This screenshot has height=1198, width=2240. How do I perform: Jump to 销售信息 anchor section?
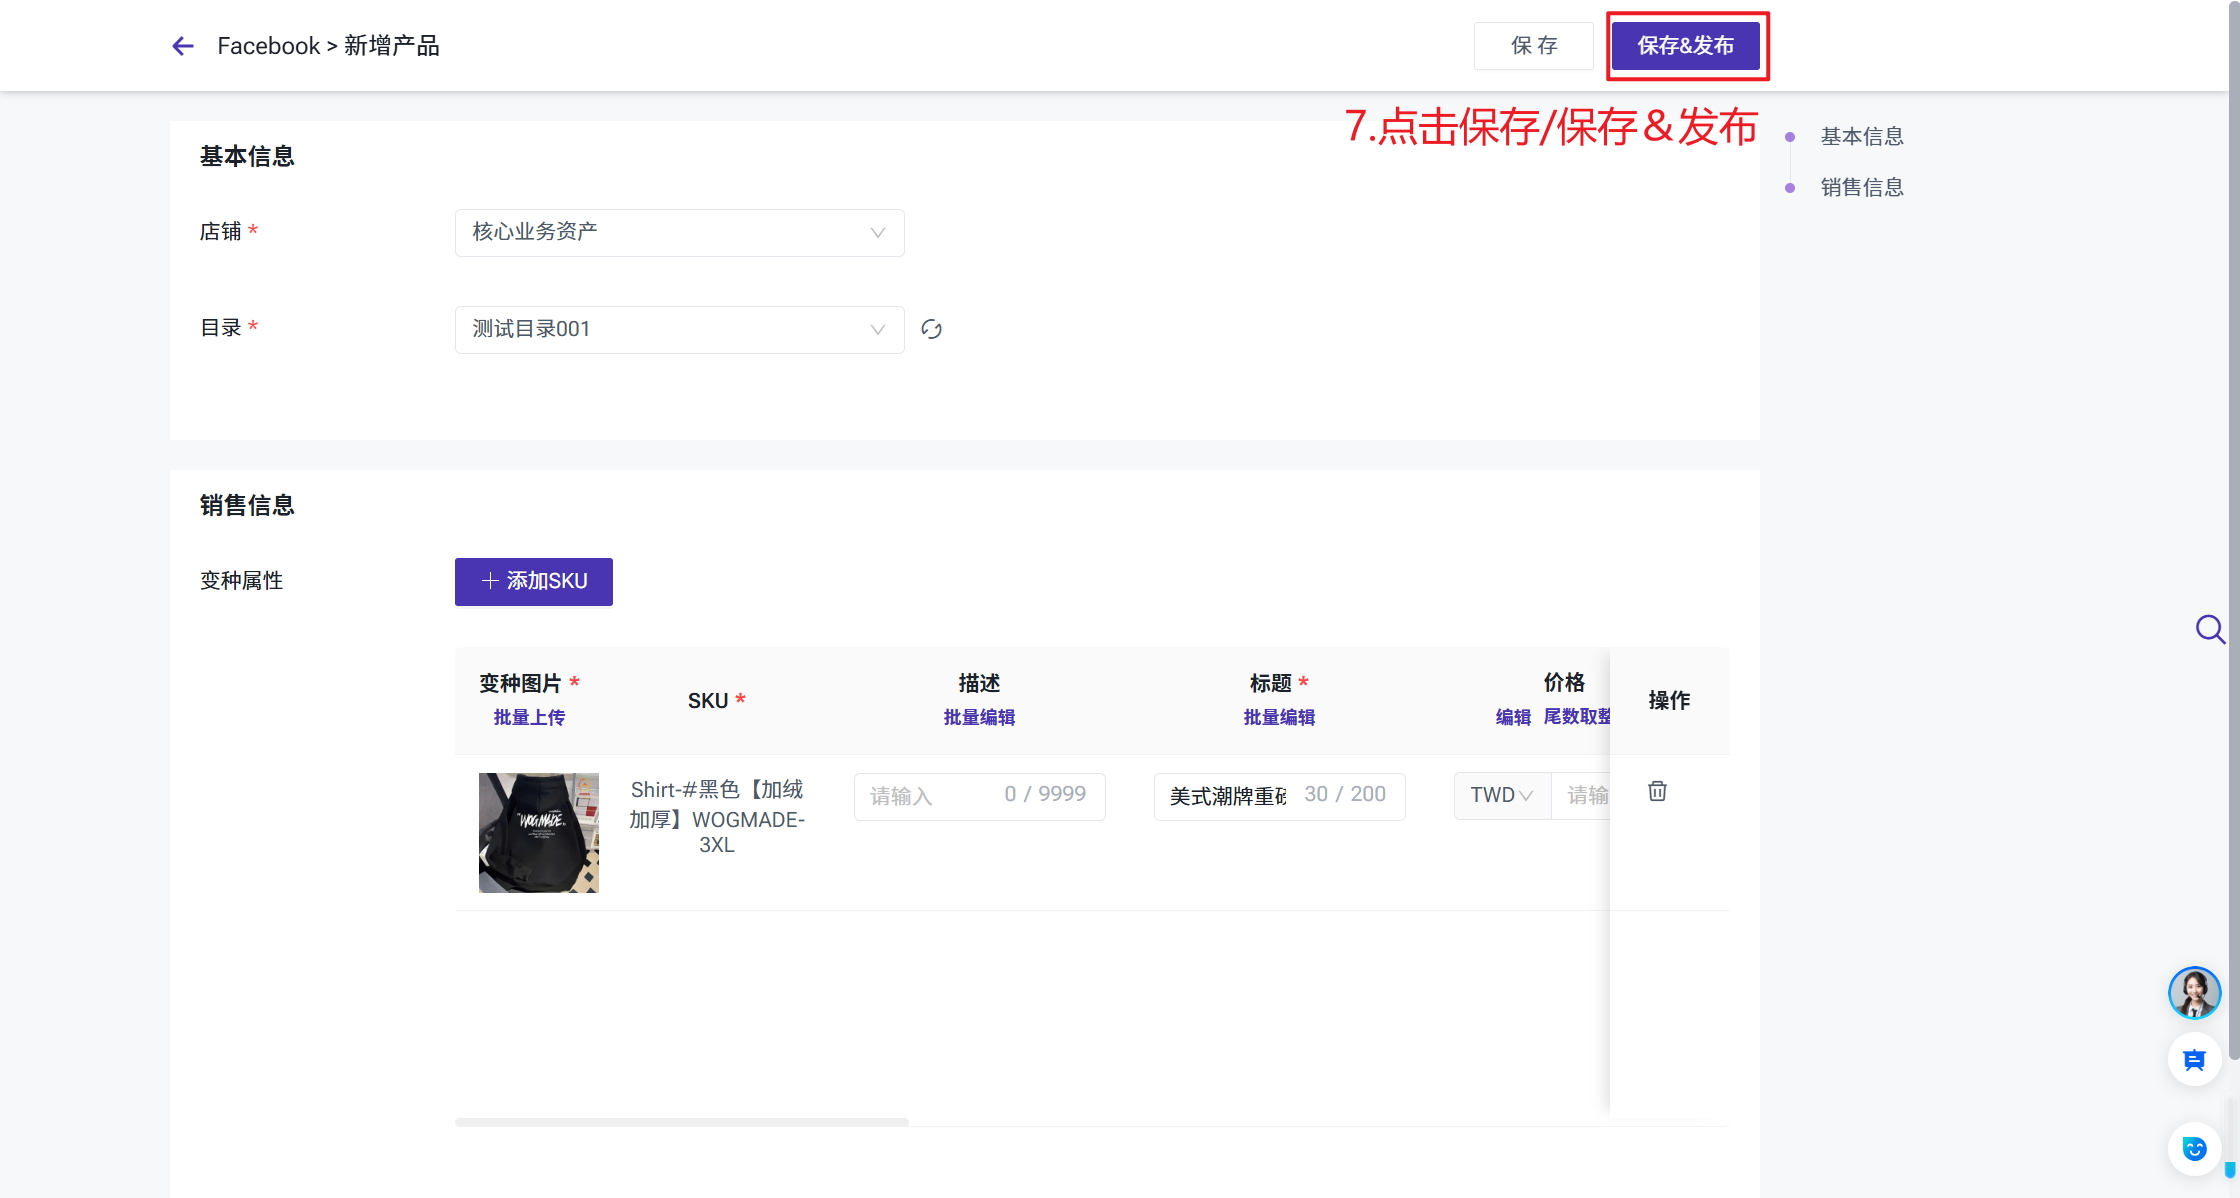coord(1861,188)
